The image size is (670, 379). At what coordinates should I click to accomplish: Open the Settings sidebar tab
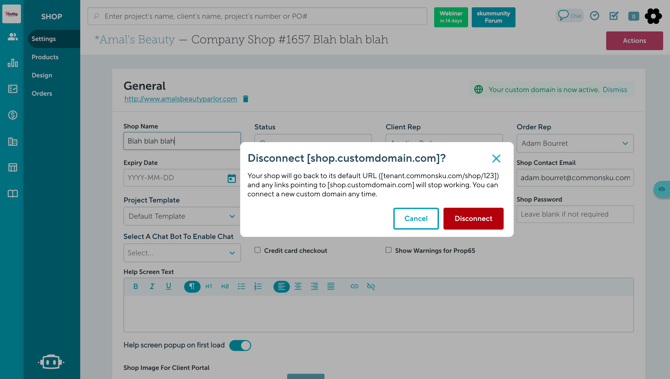53,39
